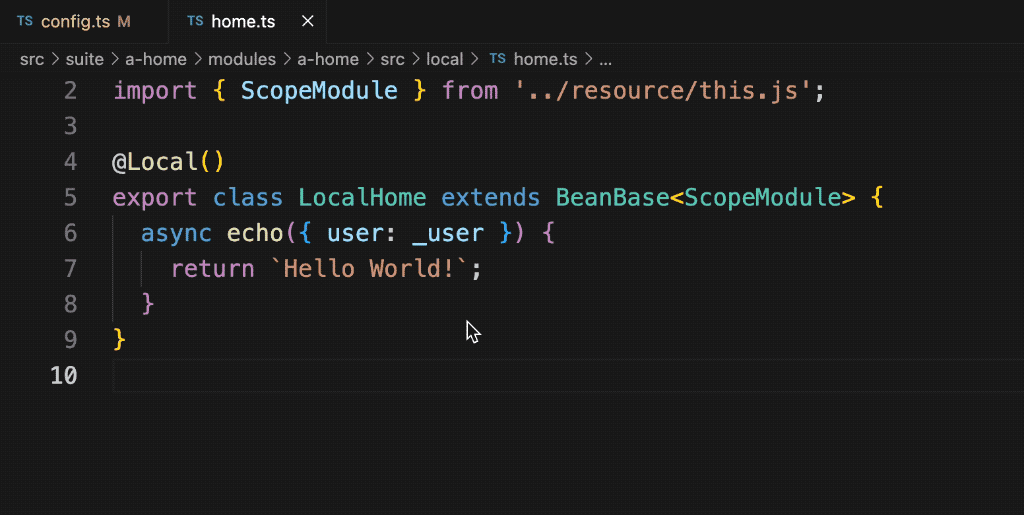Image resolution: width=1024 pixels, height=515 pixels.
Task: Click the echo method name
Action: (255, 232)
